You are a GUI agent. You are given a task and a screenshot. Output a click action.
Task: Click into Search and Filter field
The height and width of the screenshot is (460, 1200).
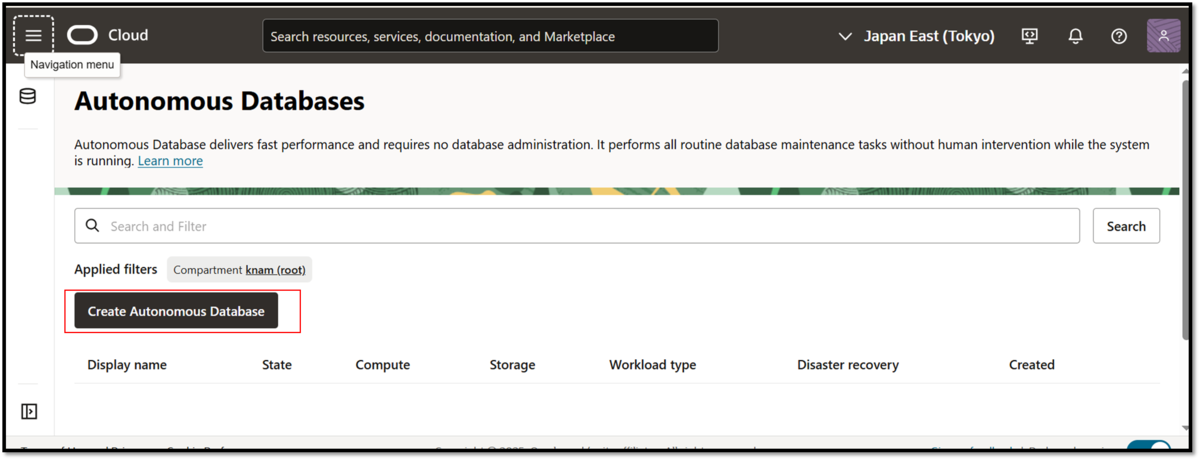pyautogui.click(x=577, y=226)
